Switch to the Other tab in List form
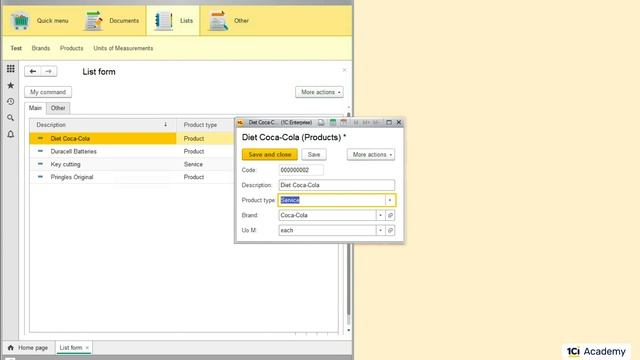Viewport: 640px width, 360px height. pos(58,108)
